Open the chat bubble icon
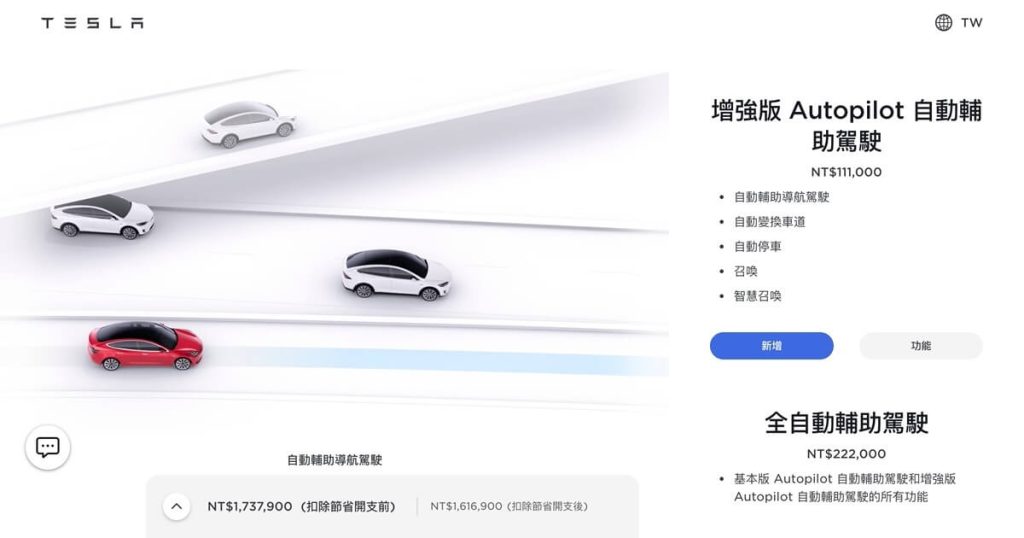1024x538 pixels. [48, 447]
